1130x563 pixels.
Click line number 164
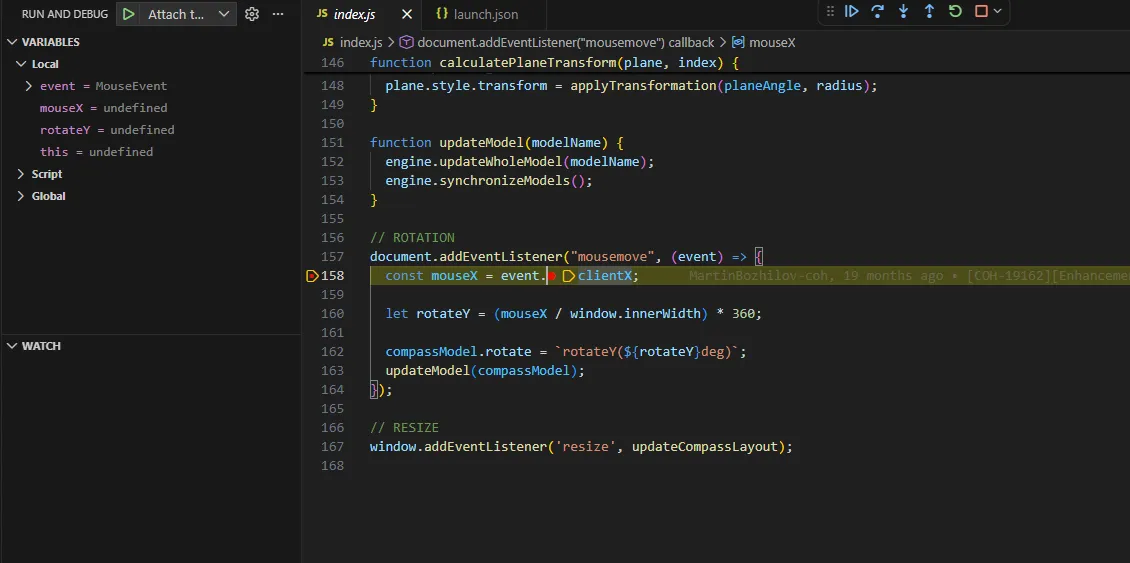coord(332,389)
